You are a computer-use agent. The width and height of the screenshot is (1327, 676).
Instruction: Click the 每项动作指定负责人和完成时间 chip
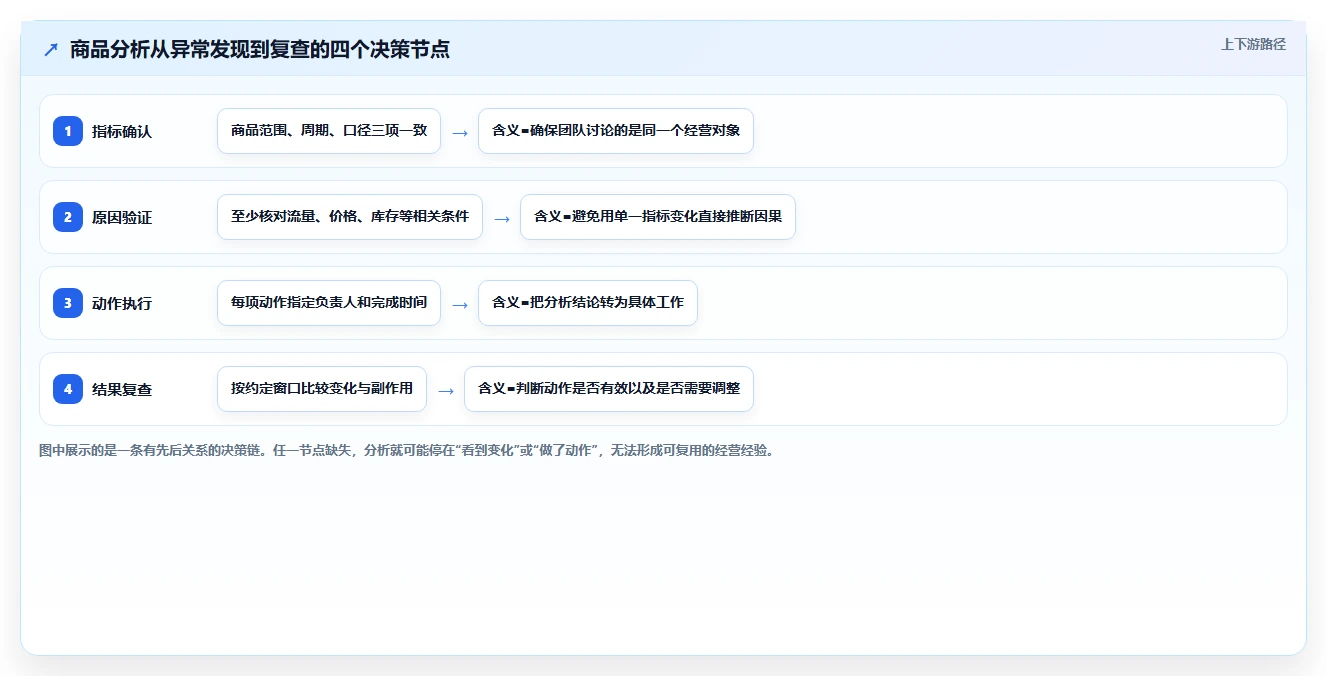[329, 303]
